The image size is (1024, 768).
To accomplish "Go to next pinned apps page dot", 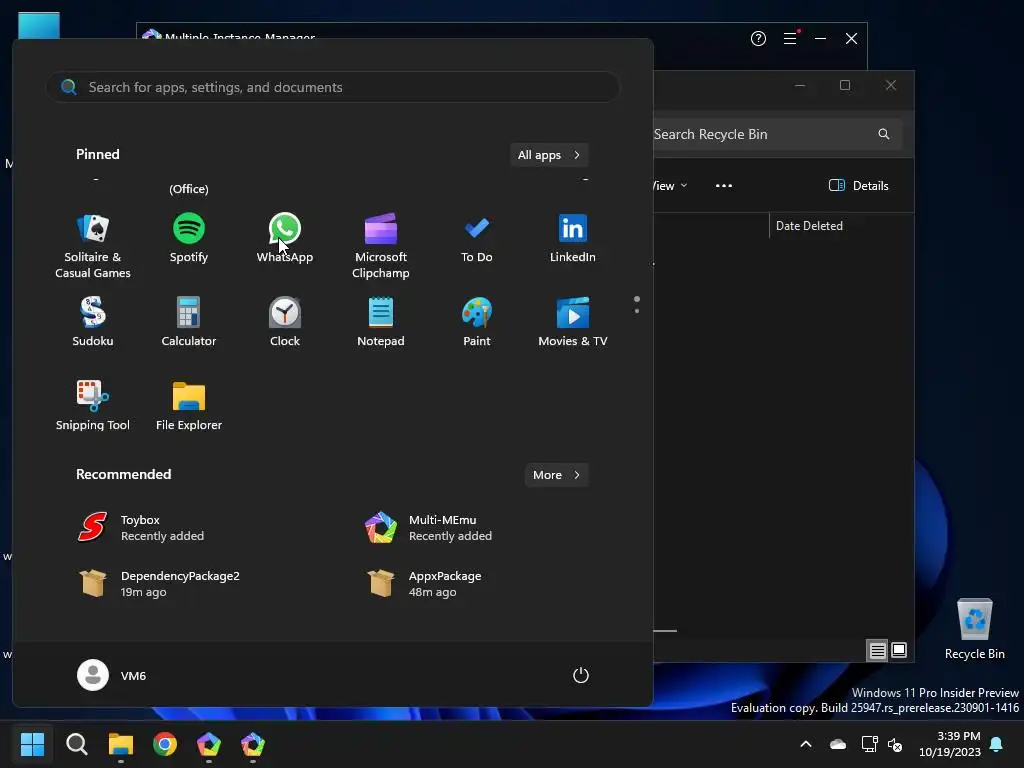I will (x=637, y=311).
